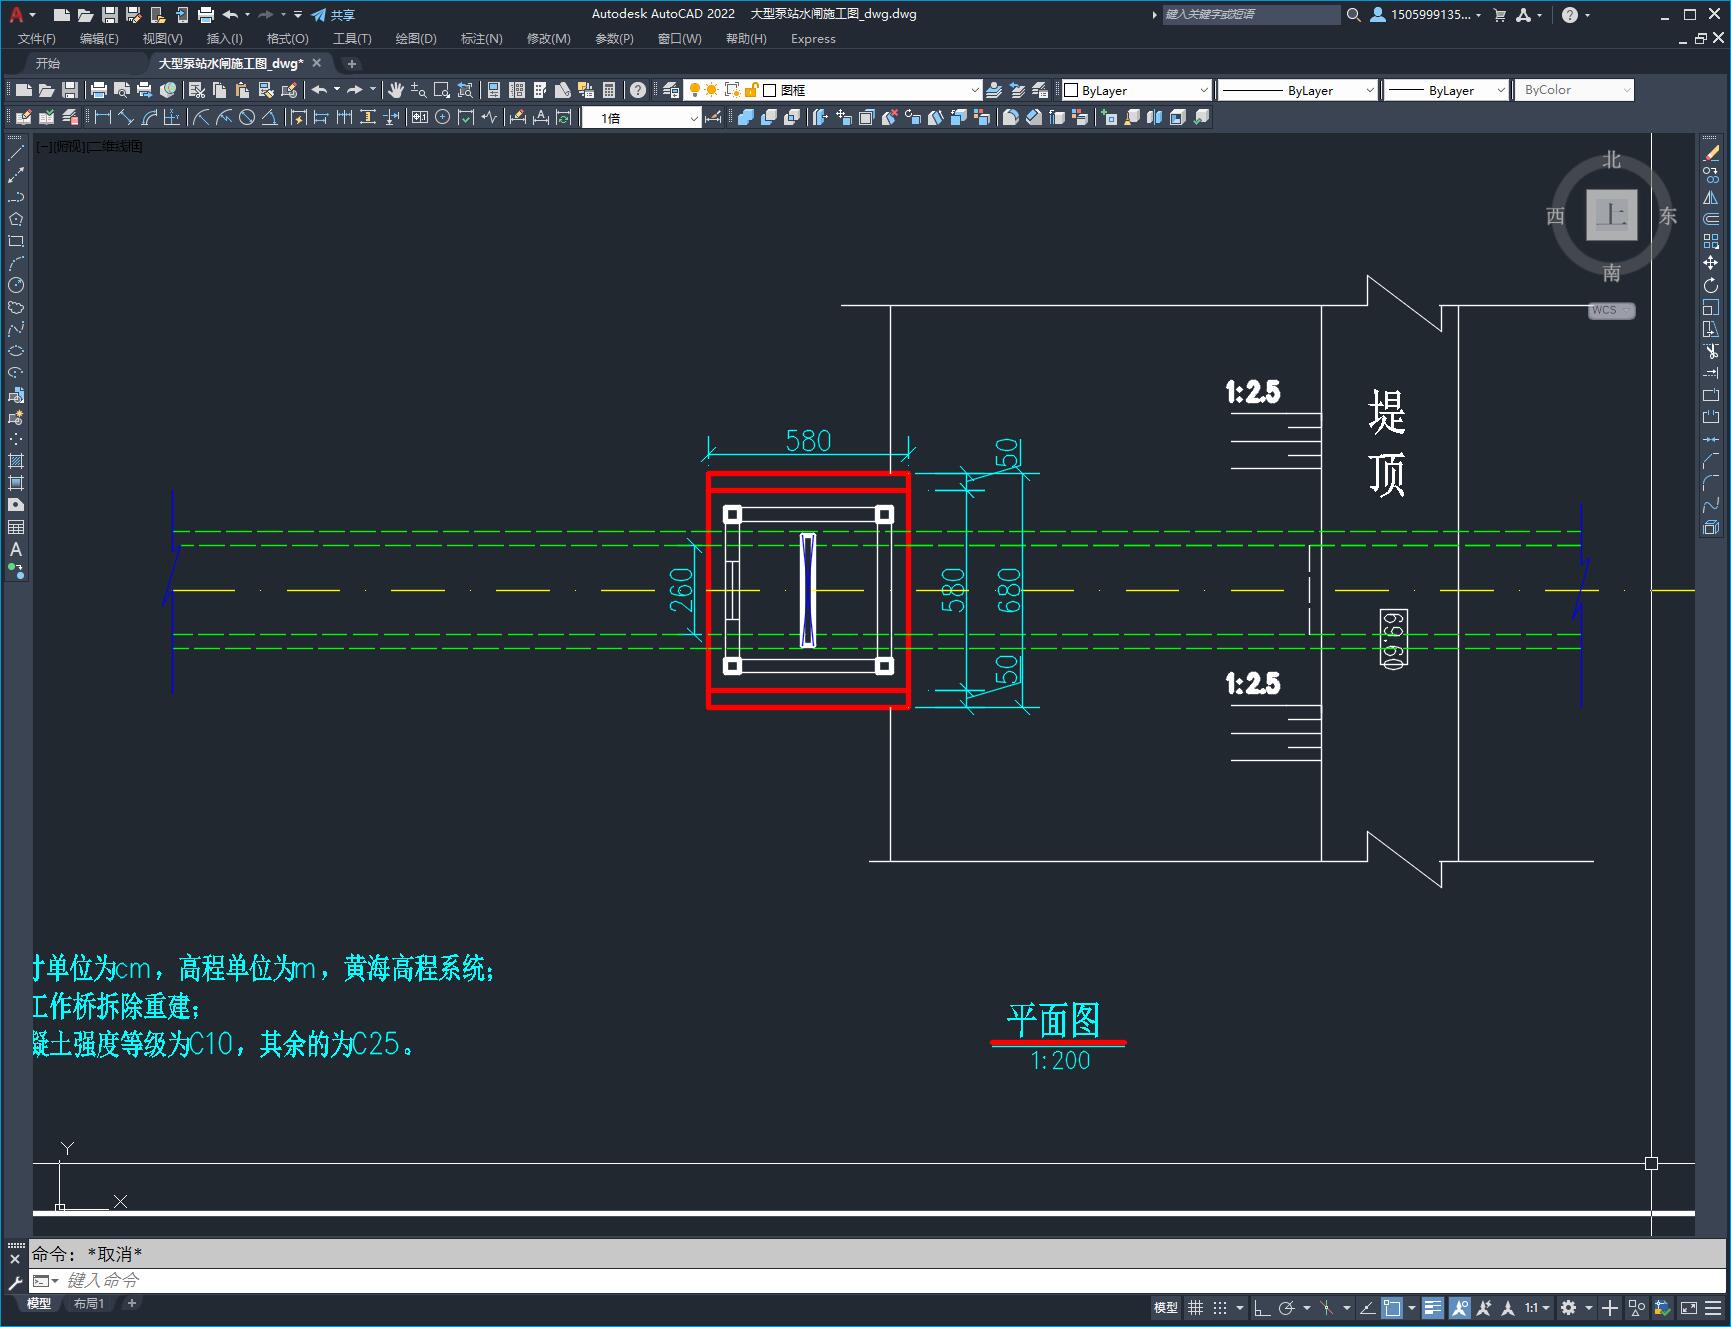Click the WCS label under the ViewCube
This screenshot has height=1327, width=1731.
click(x=1610, y=310)
